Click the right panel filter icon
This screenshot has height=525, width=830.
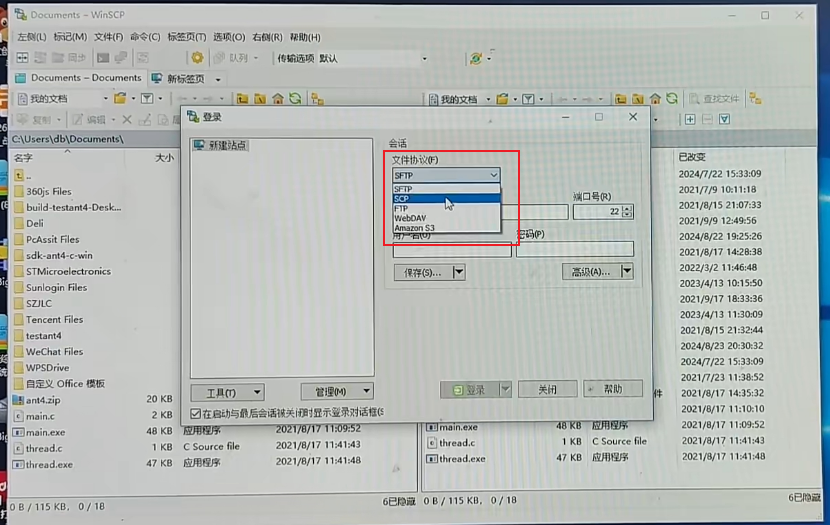pyautogui.click(x=528, y=98)
